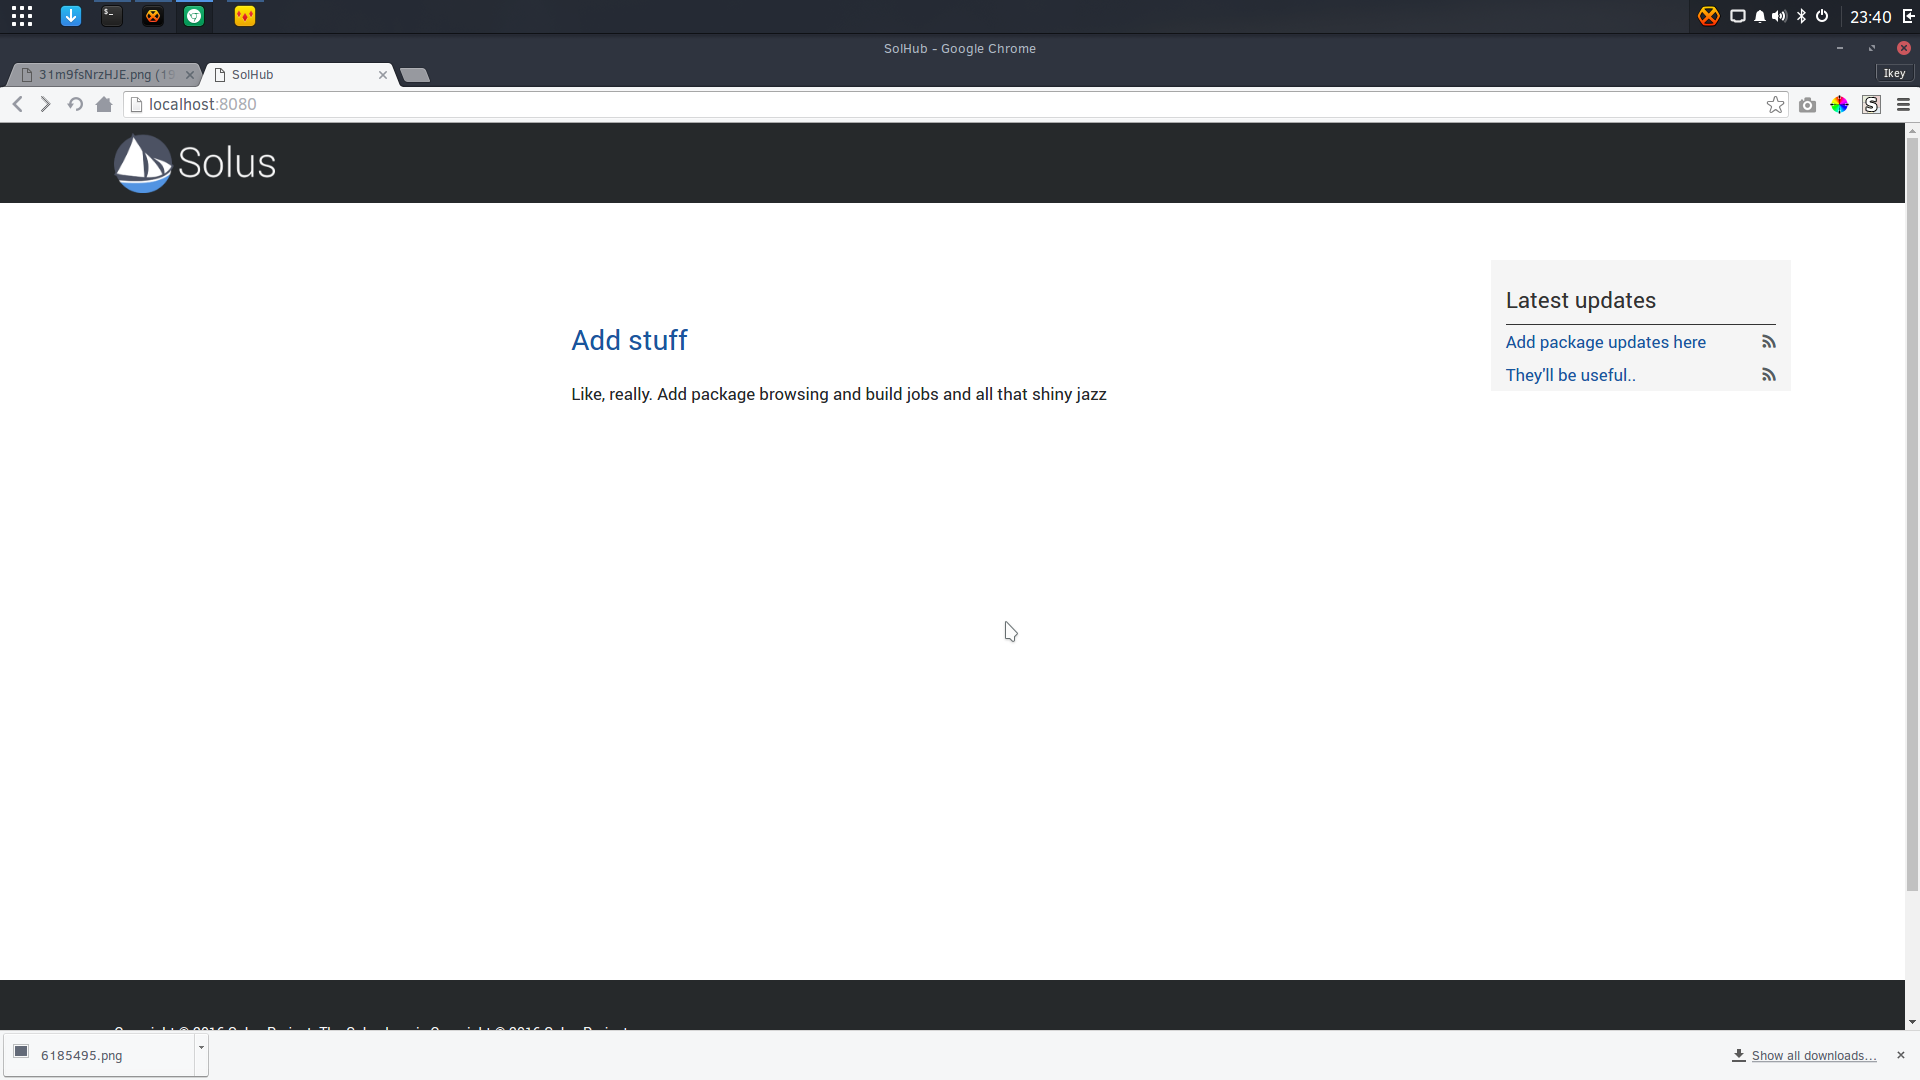Open the applications grid menu
1920x1080 pixels.
coord(22,16)
